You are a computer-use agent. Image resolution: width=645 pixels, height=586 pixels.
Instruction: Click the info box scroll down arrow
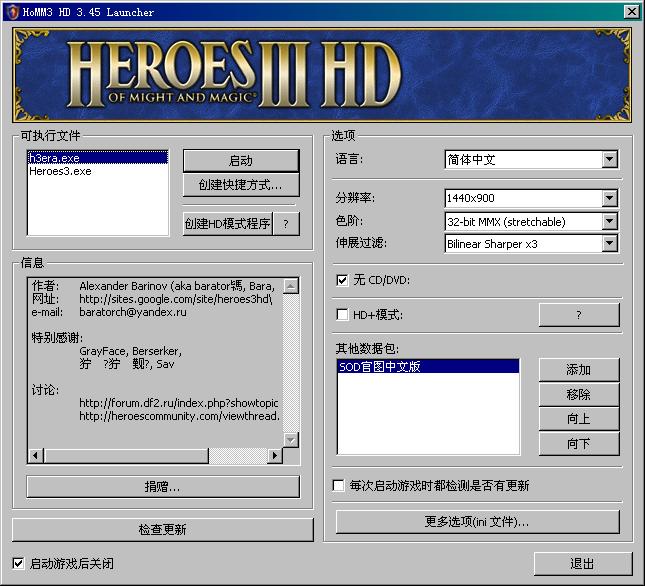[x=291, y=439]
